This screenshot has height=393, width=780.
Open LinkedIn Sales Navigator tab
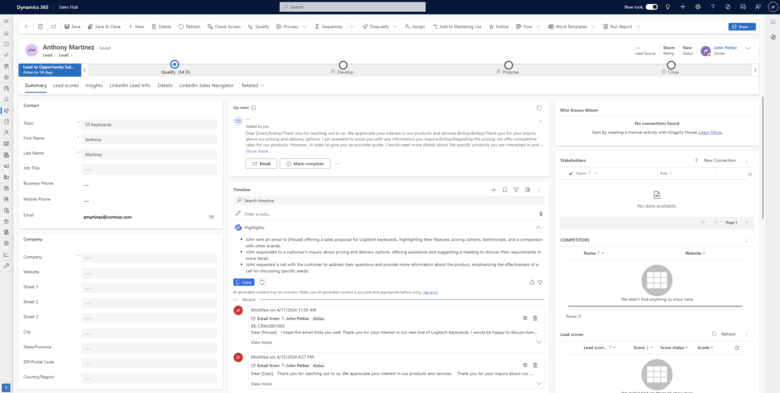[206, 86]
